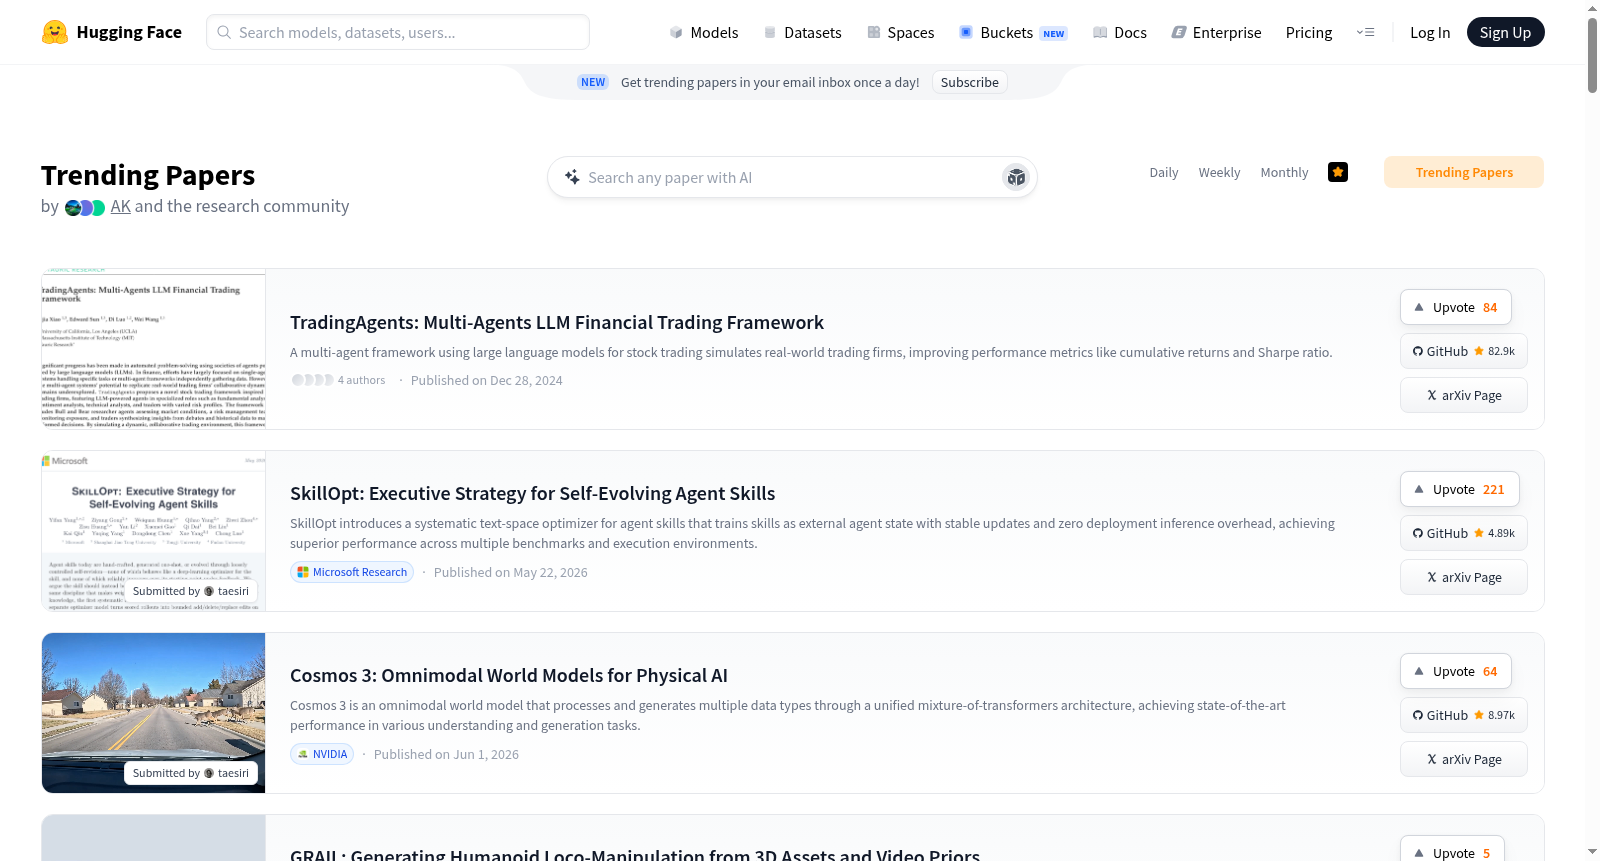Open the SkillOpt paper title
Image resolution: width=1600 pixels, height=861 pixels.
[x=533, y=493]
